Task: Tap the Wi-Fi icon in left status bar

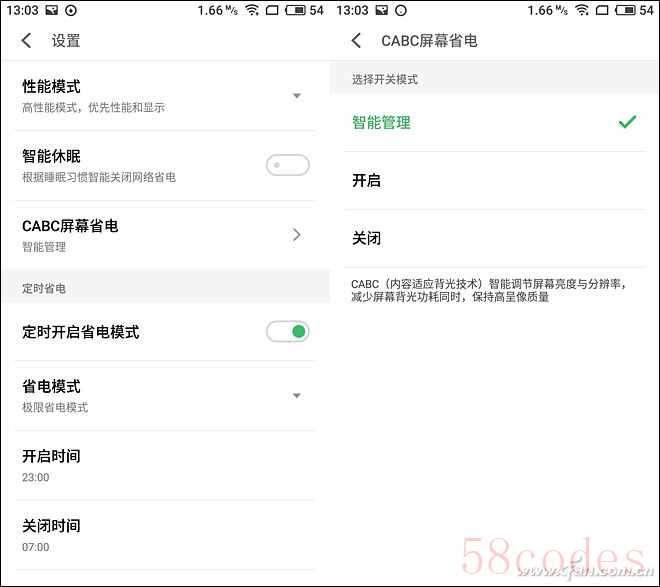Action: (x=252, y=10)
